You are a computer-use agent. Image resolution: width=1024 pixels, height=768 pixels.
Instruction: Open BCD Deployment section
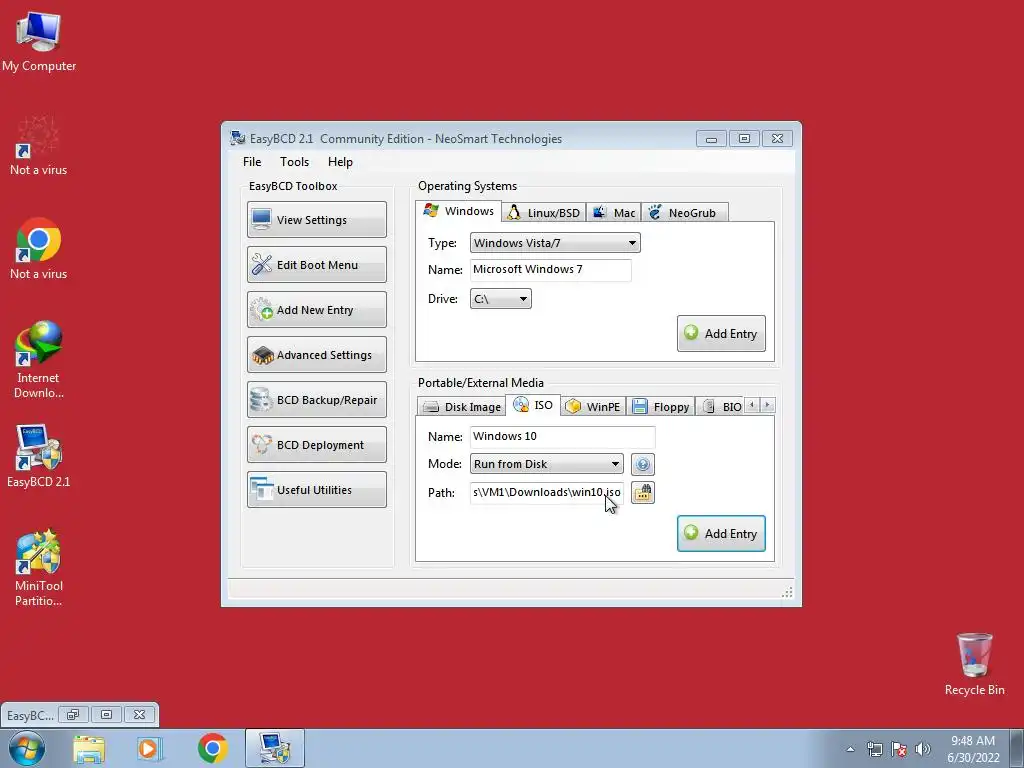coord(317,445)
